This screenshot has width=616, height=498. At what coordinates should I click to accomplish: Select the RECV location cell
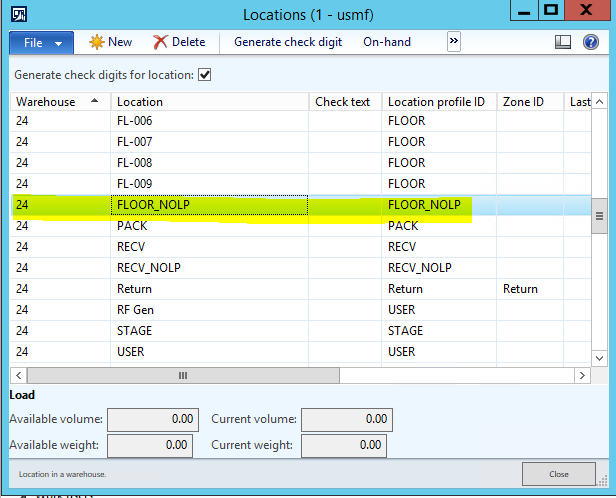click(x=210, y=247)
